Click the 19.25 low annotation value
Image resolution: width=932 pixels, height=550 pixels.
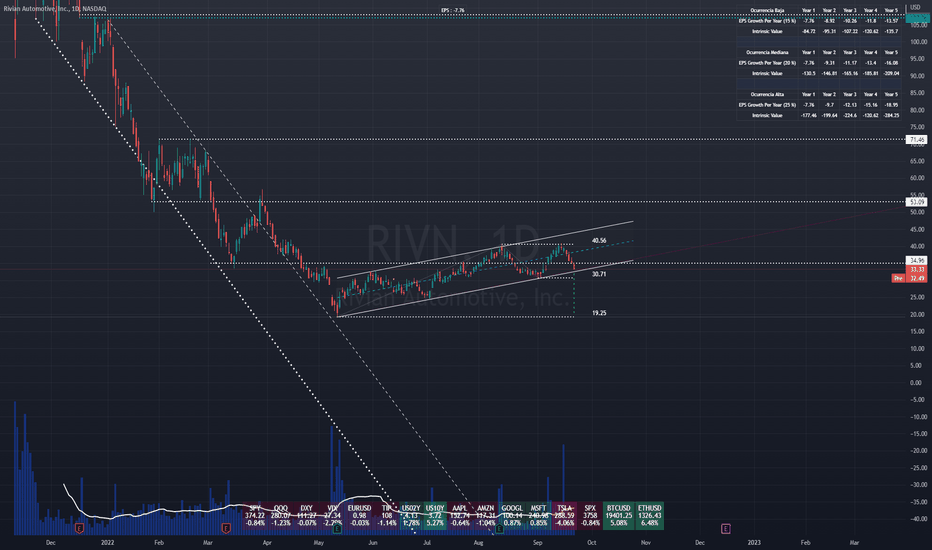tap(599, 313)
